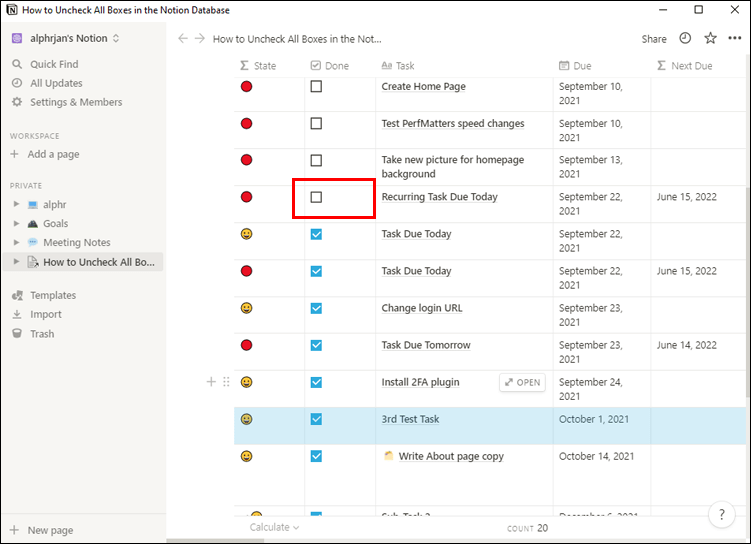Uncheck the Done box for Change login URL
The height and width of the screenshot is (544, 751).
click(x=316, y=308)
